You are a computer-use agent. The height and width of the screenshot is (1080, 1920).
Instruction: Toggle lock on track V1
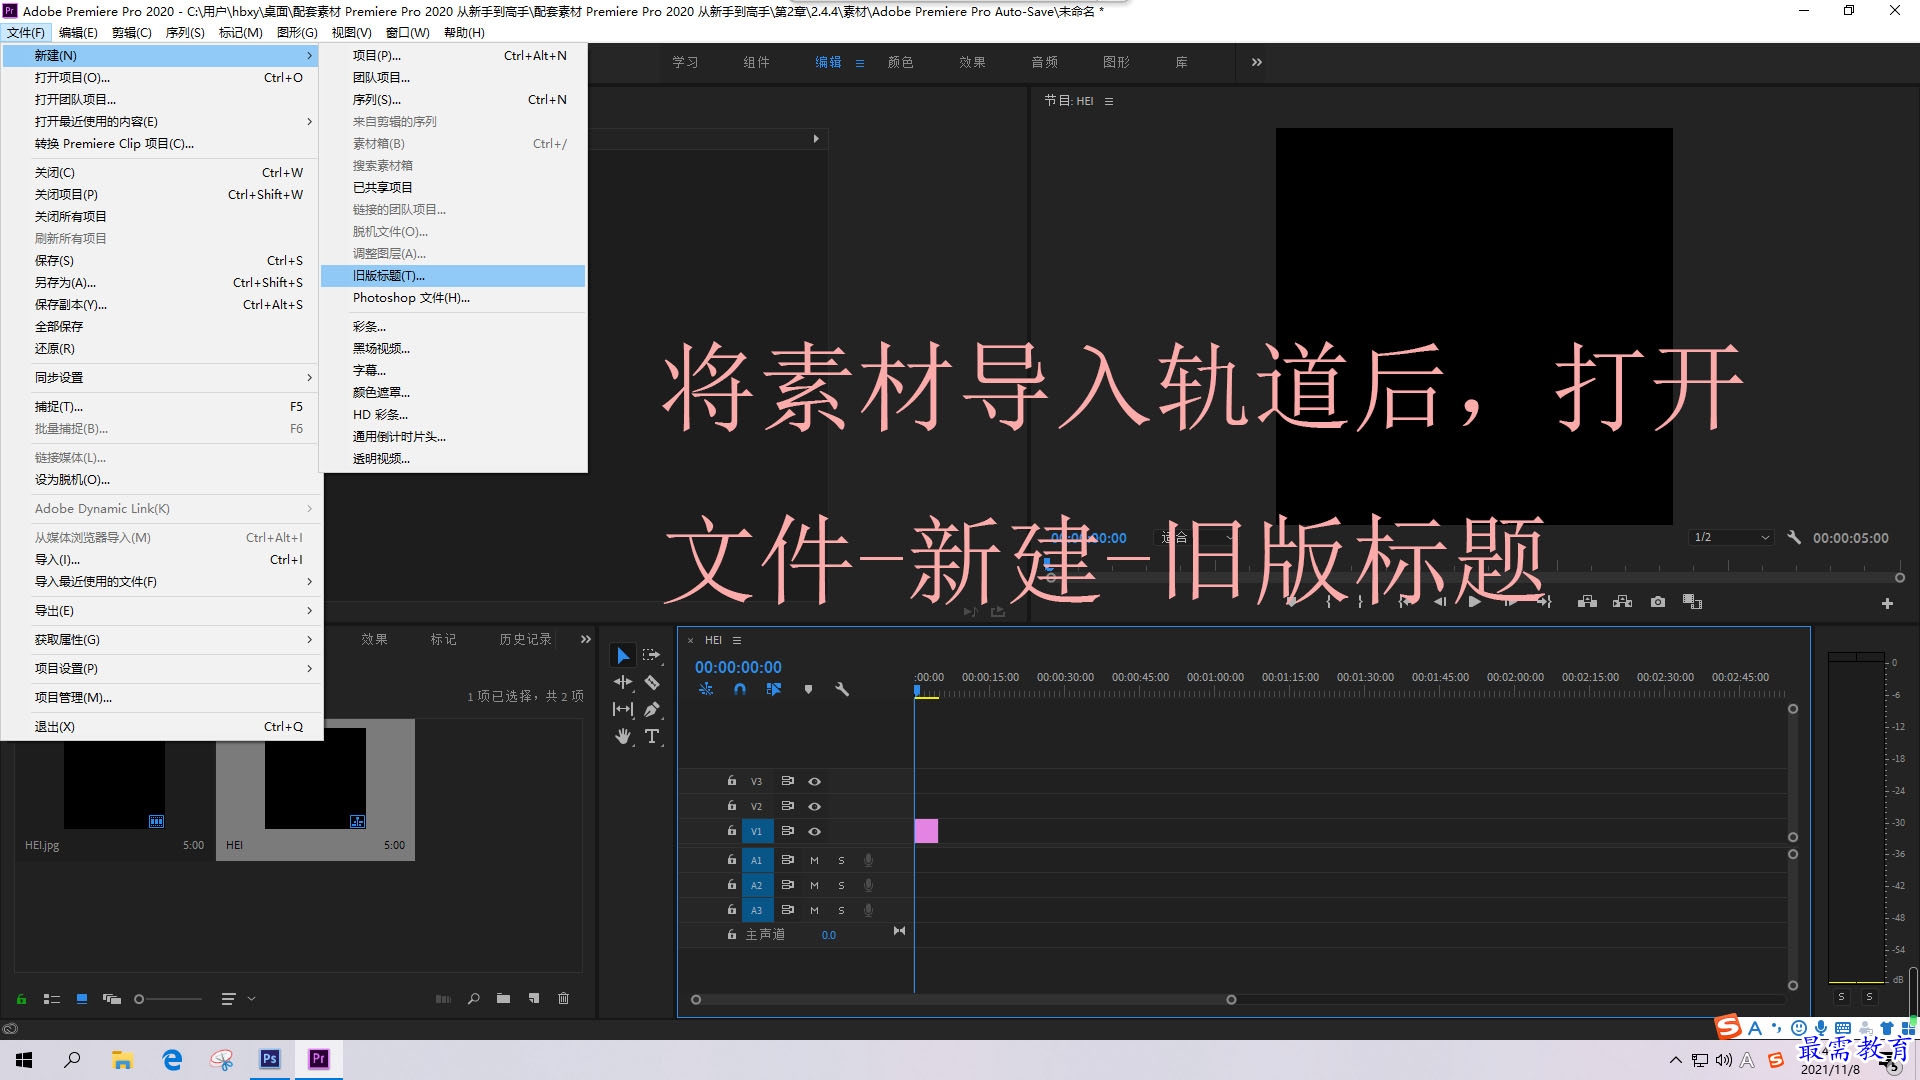click(x=732, y=831)
